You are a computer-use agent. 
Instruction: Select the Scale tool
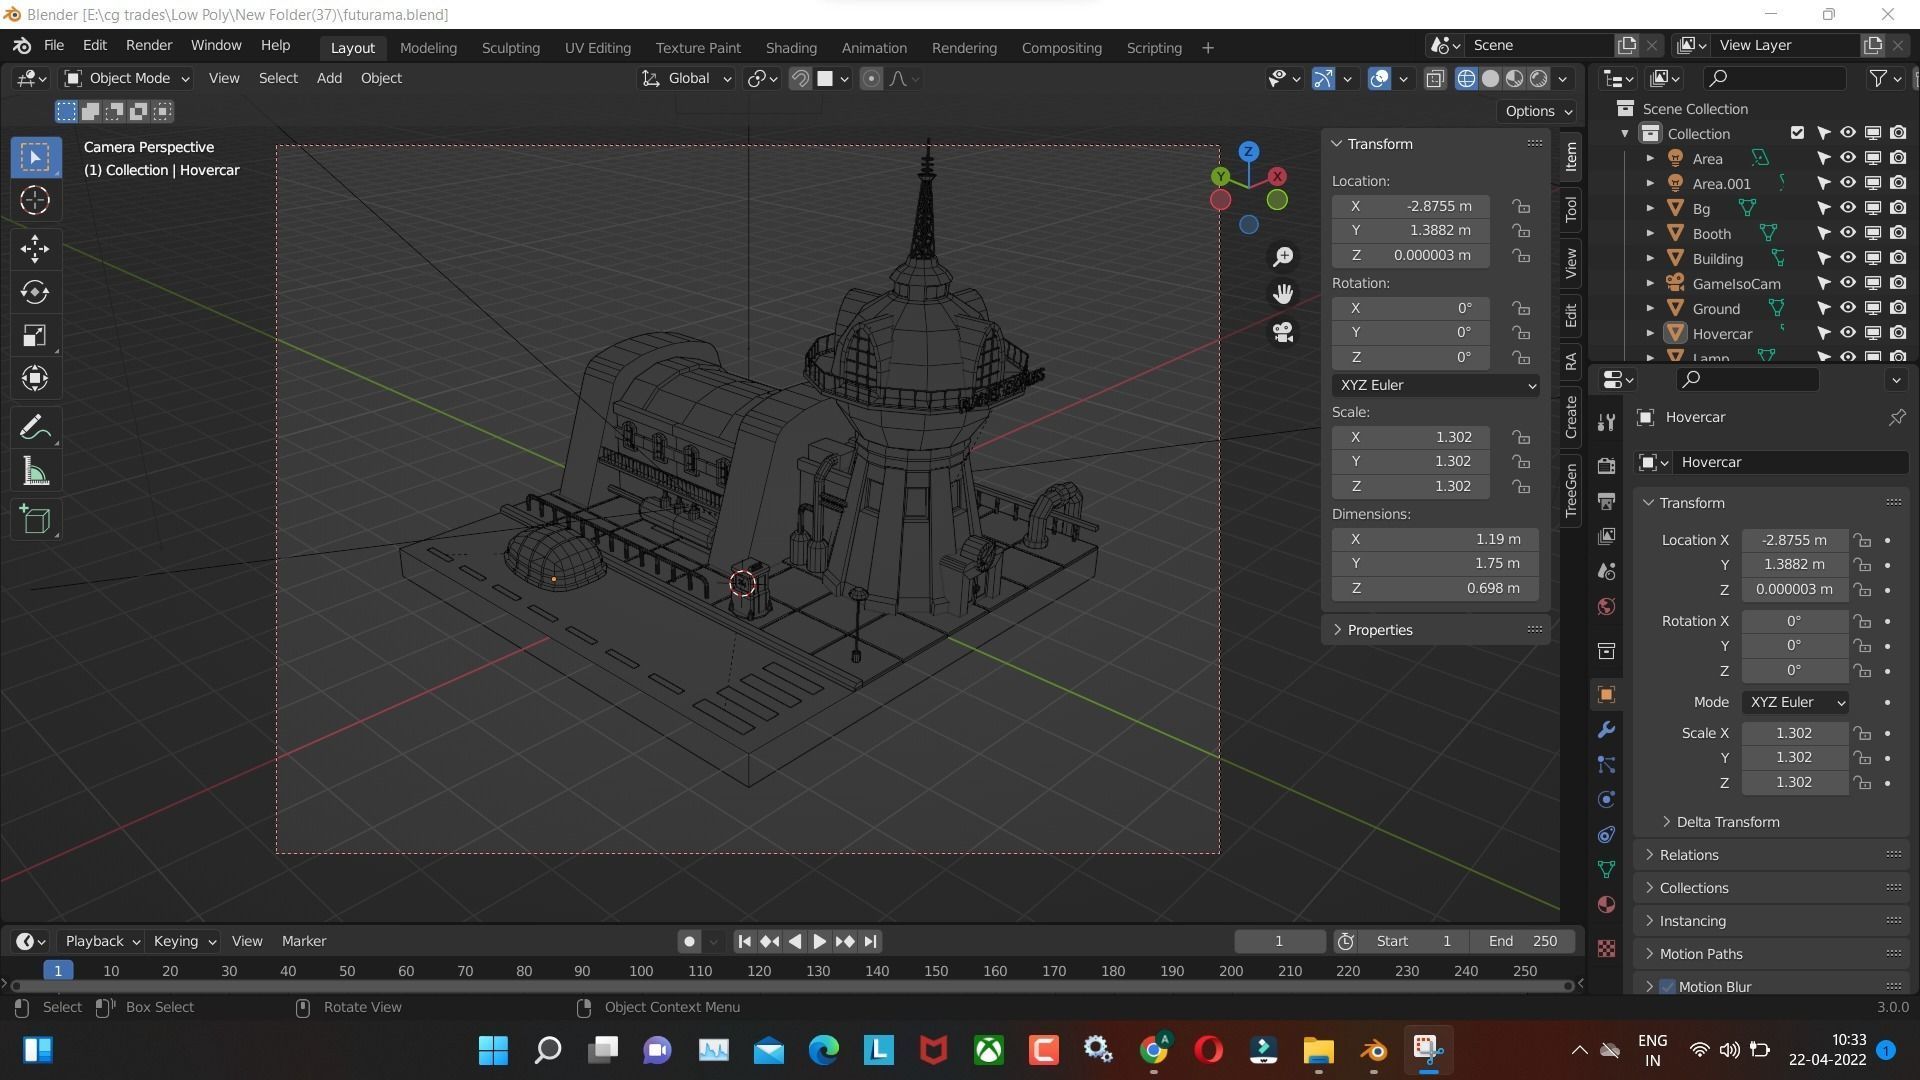(35, 335)
